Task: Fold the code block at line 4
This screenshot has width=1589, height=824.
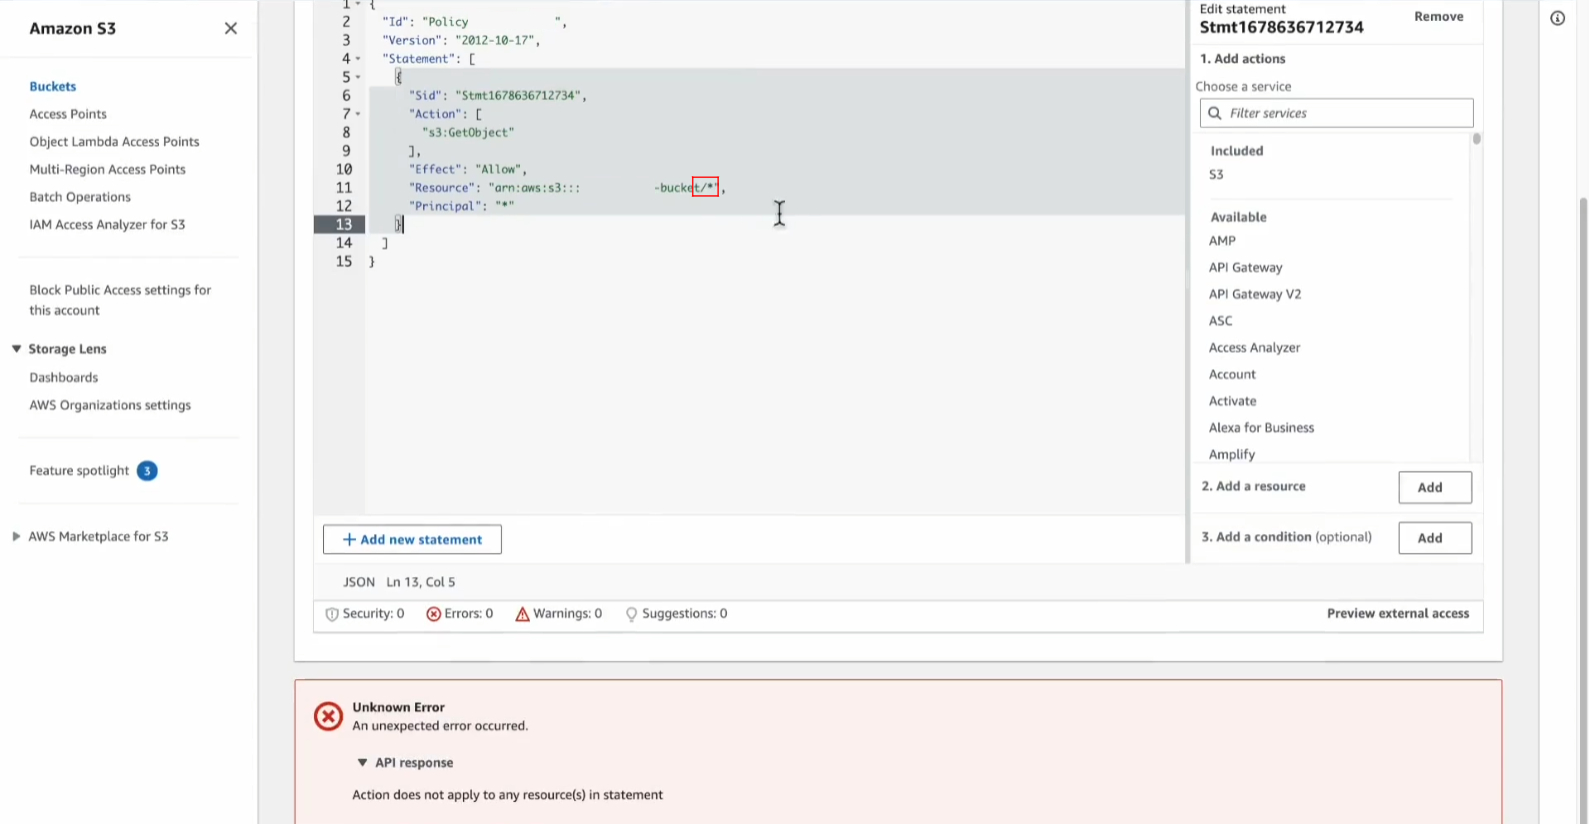Action: [x=358, y=59]
